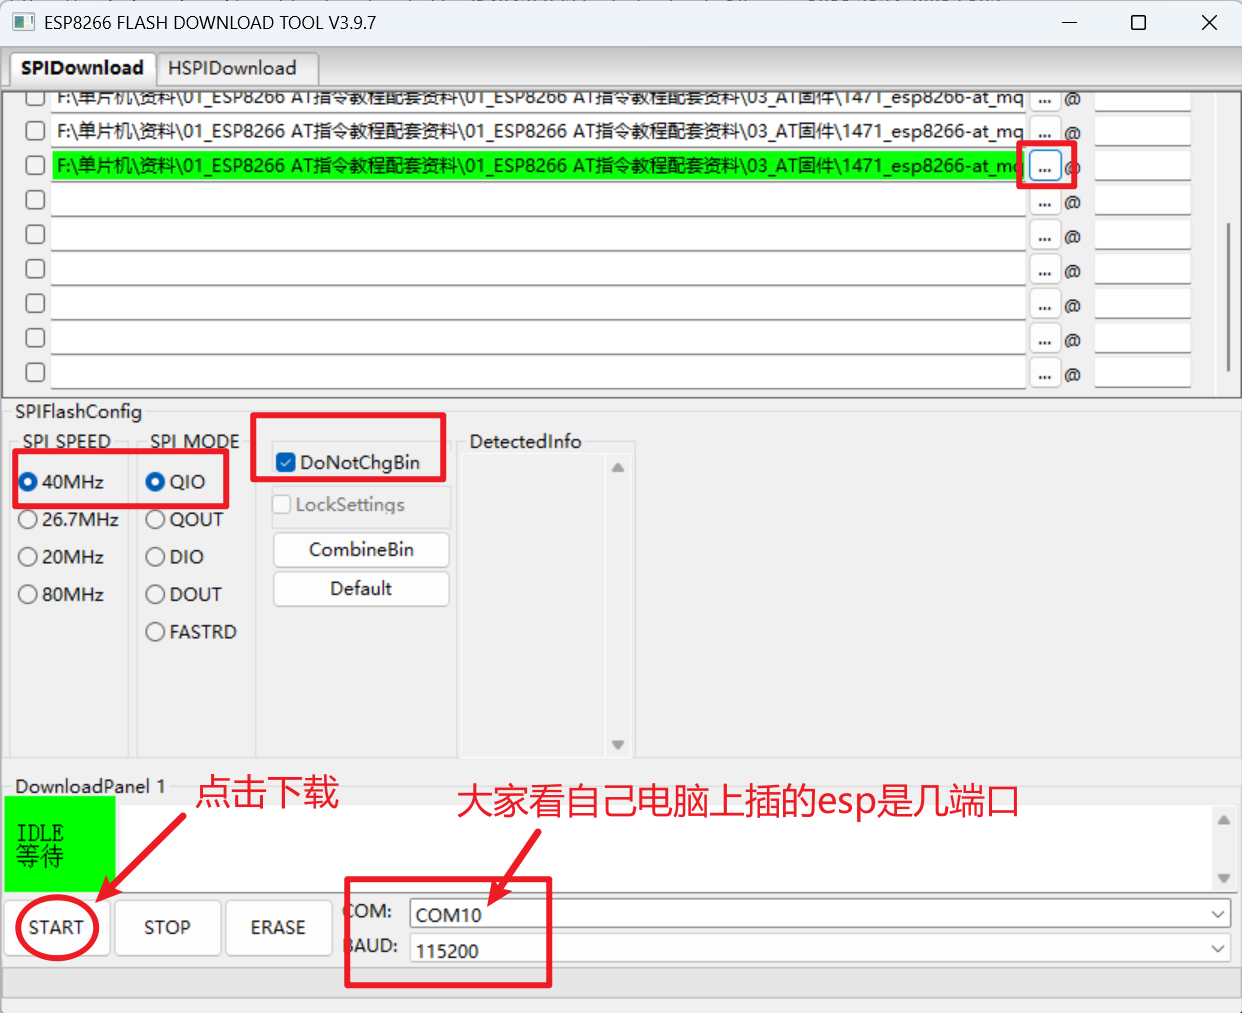Click the ERASE button
Image resolution: width=1242 pixels, height=1013 pixels.
pyautogui.click(x=278, y=928)
